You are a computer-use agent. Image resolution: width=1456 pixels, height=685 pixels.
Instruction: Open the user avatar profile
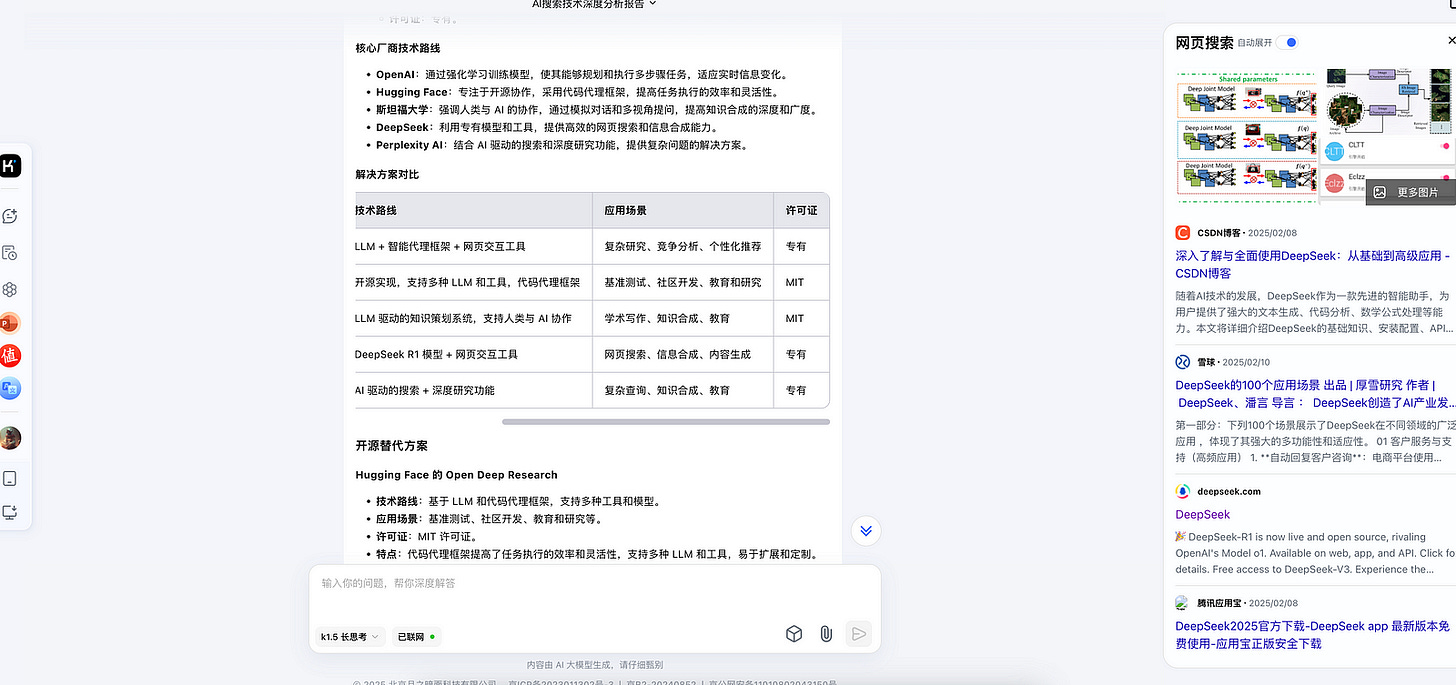pyautogui.click(x=10, y=437)
